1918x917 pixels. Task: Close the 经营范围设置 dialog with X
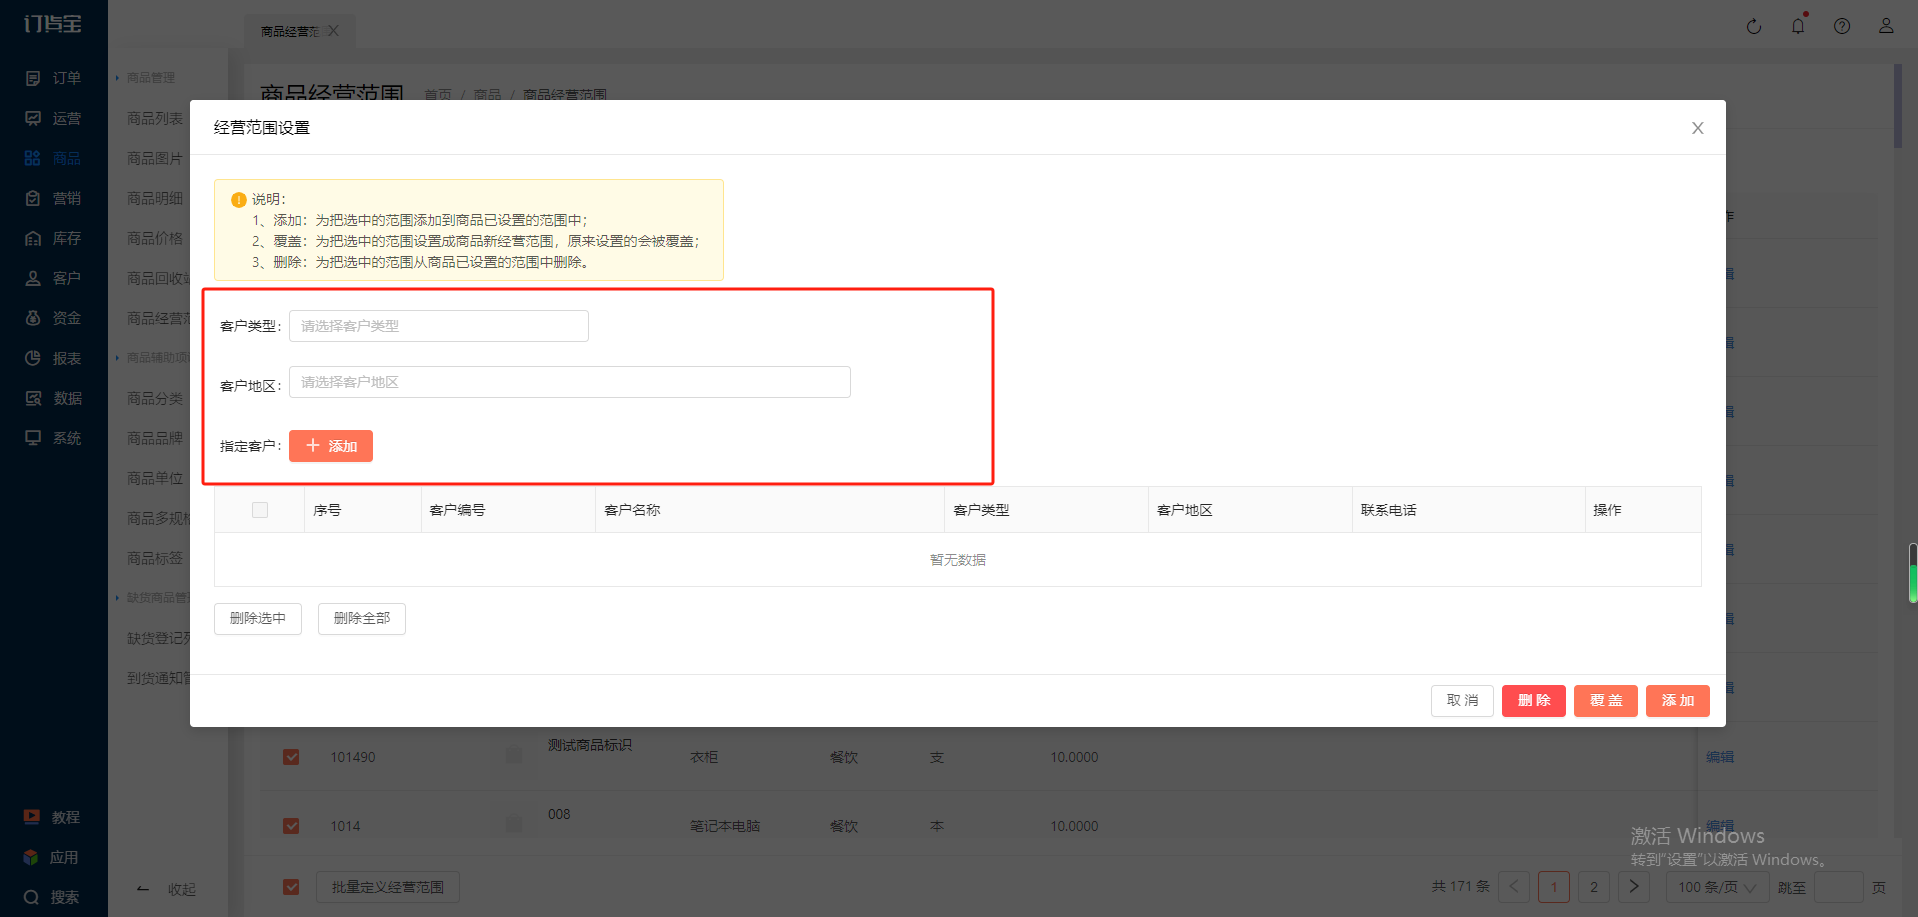tap(1697, 128)
